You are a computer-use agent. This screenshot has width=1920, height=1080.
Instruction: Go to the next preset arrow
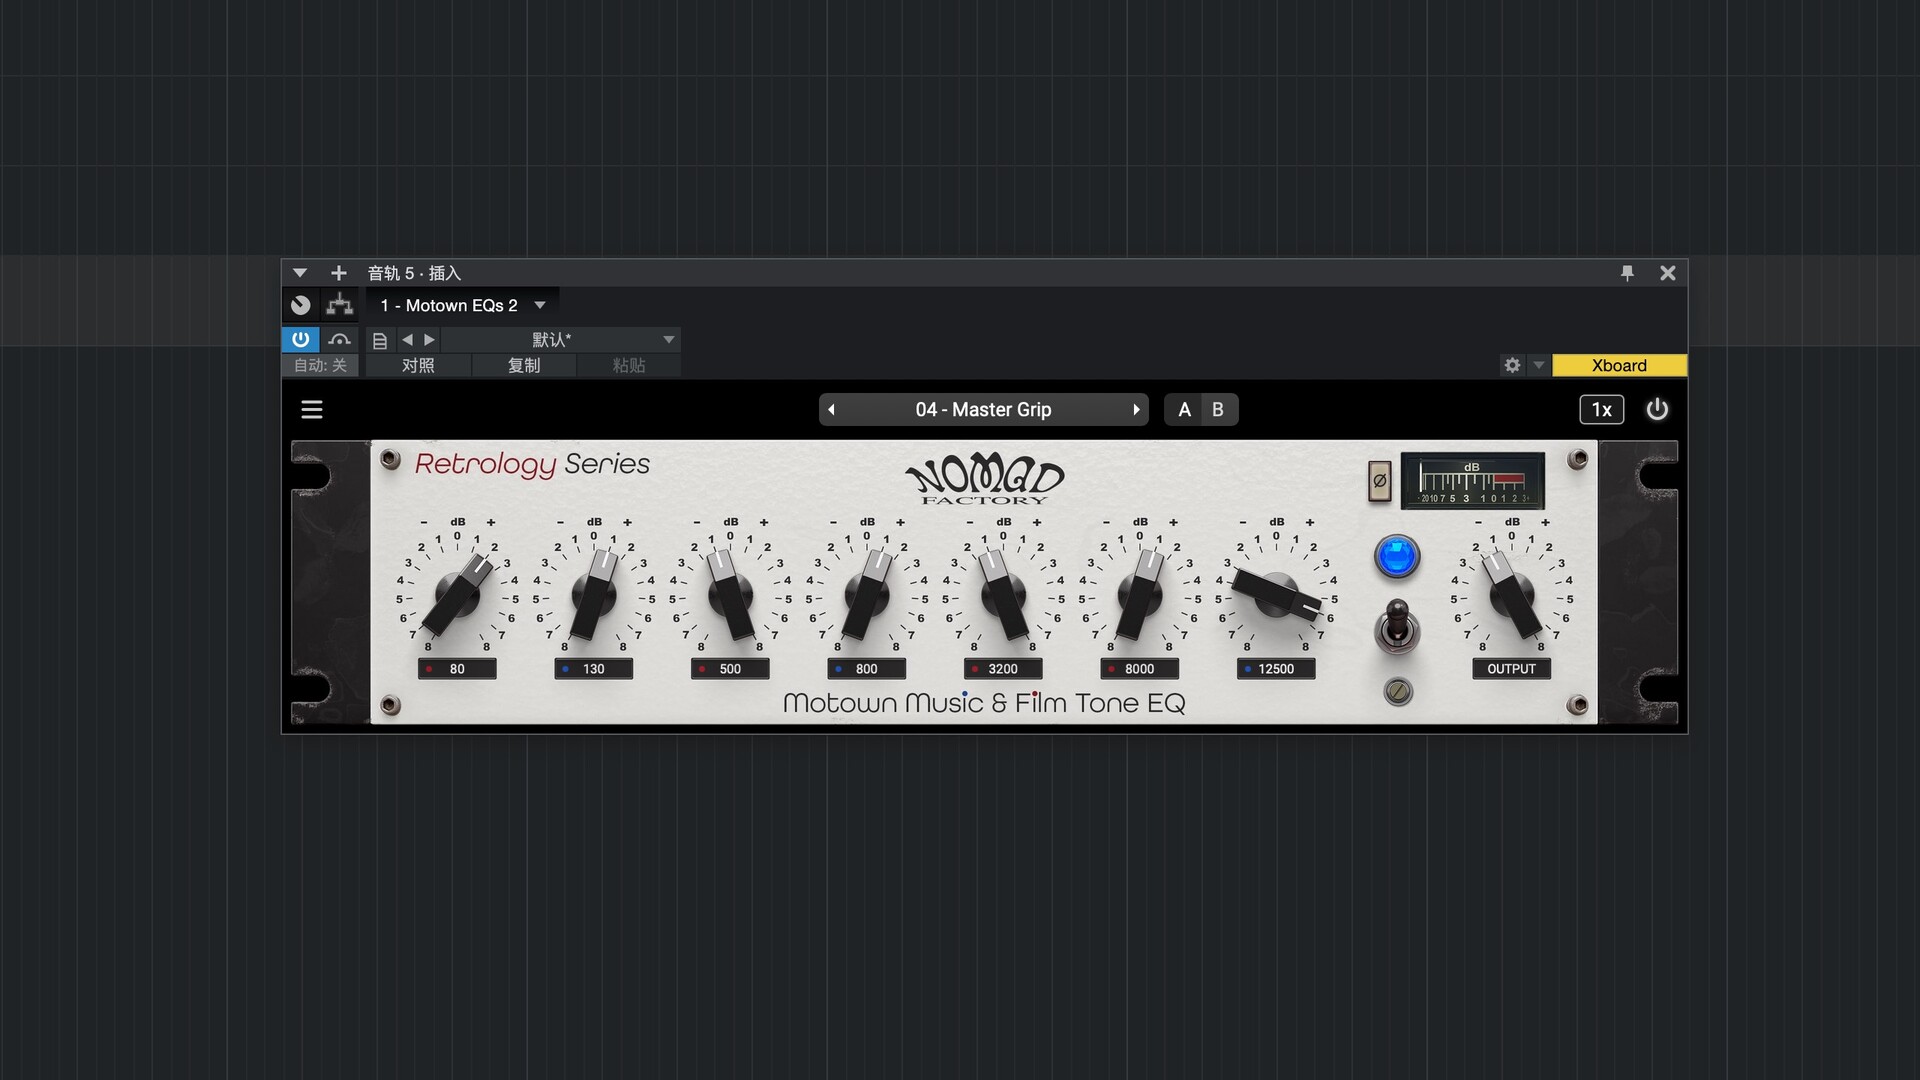pyautogui.click(x=1136, y=409)
